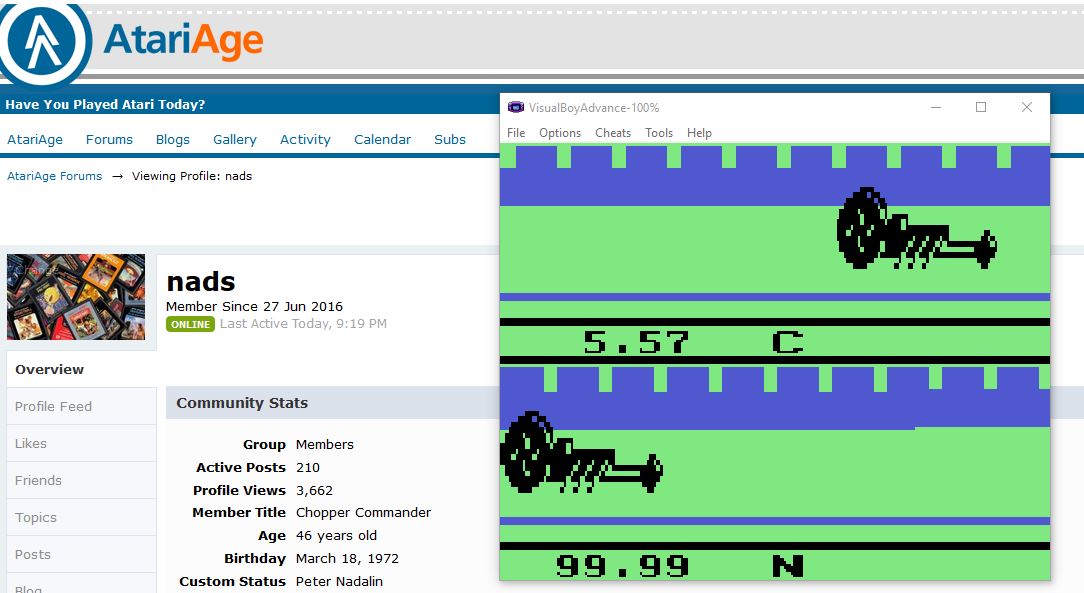Click the Group value Members
Viewport: 1084px width, 593px height.
pos(325,444)
